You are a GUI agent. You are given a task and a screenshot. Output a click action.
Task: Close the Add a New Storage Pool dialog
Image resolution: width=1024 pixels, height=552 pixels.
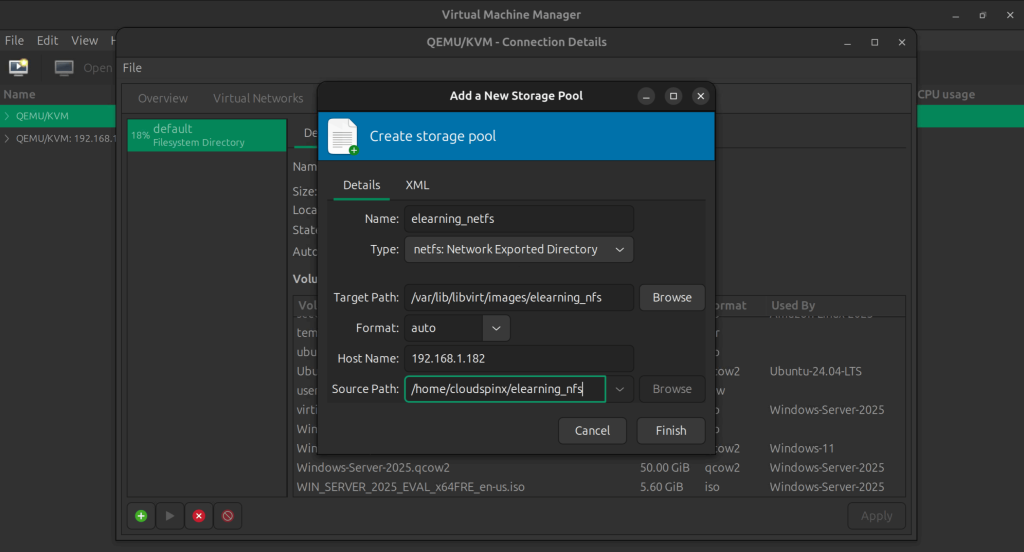[701, 96]
